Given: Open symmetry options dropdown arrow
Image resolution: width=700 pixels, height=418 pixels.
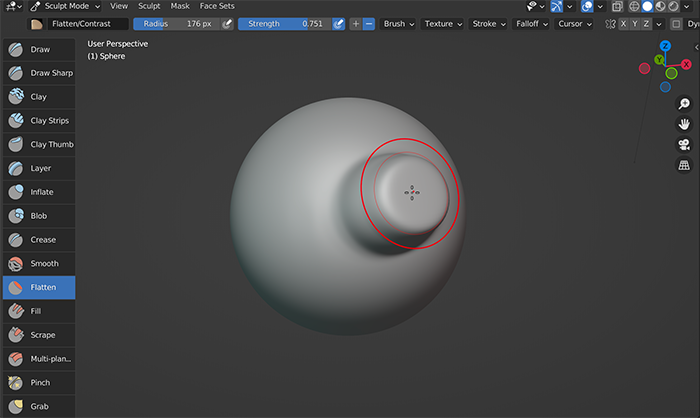Looking at the screenshot, I should coord(658,25).
